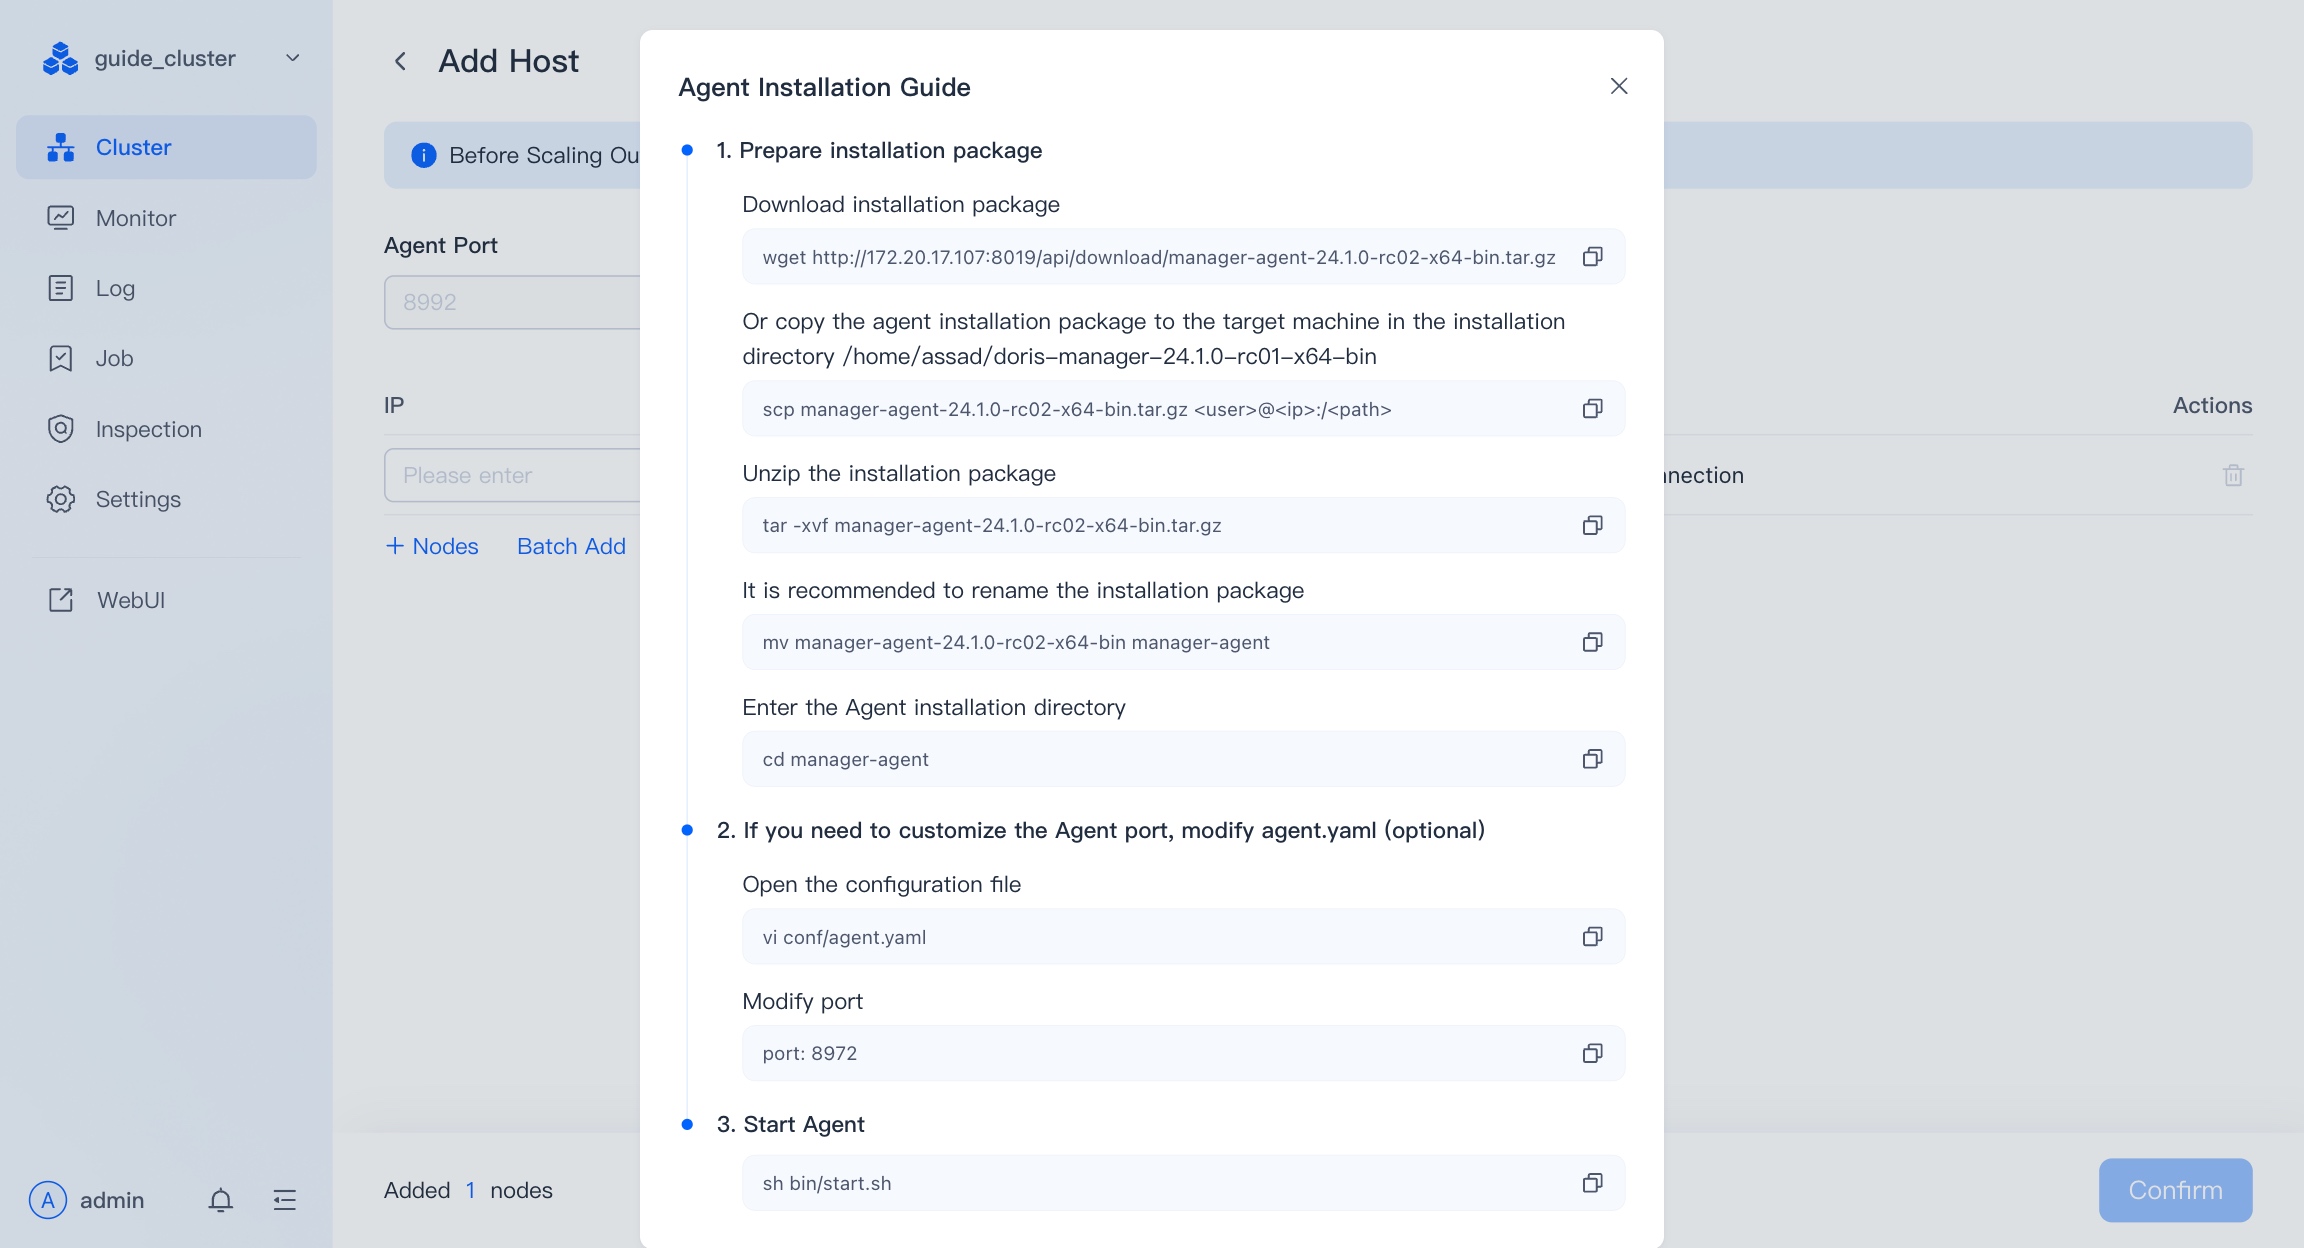Viewport: 2304px width, 1248px height.
Task: Click the tar -xvf command text
Action: point(991,525)
